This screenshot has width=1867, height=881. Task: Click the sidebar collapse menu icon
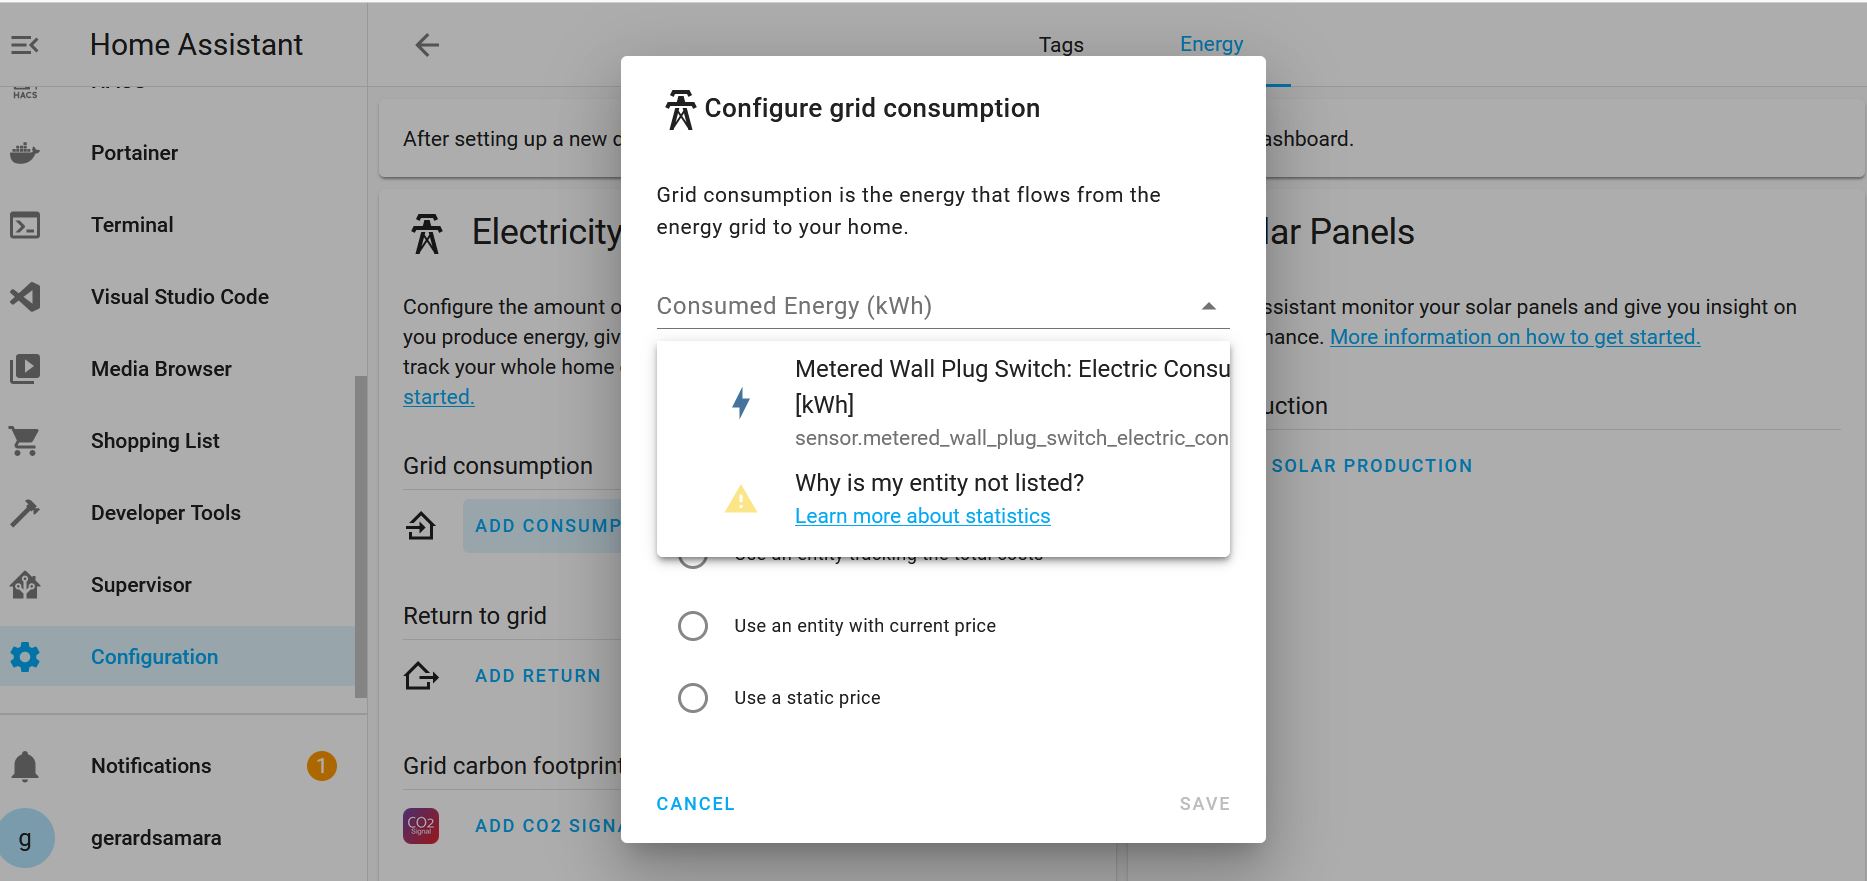pos(25,45)
